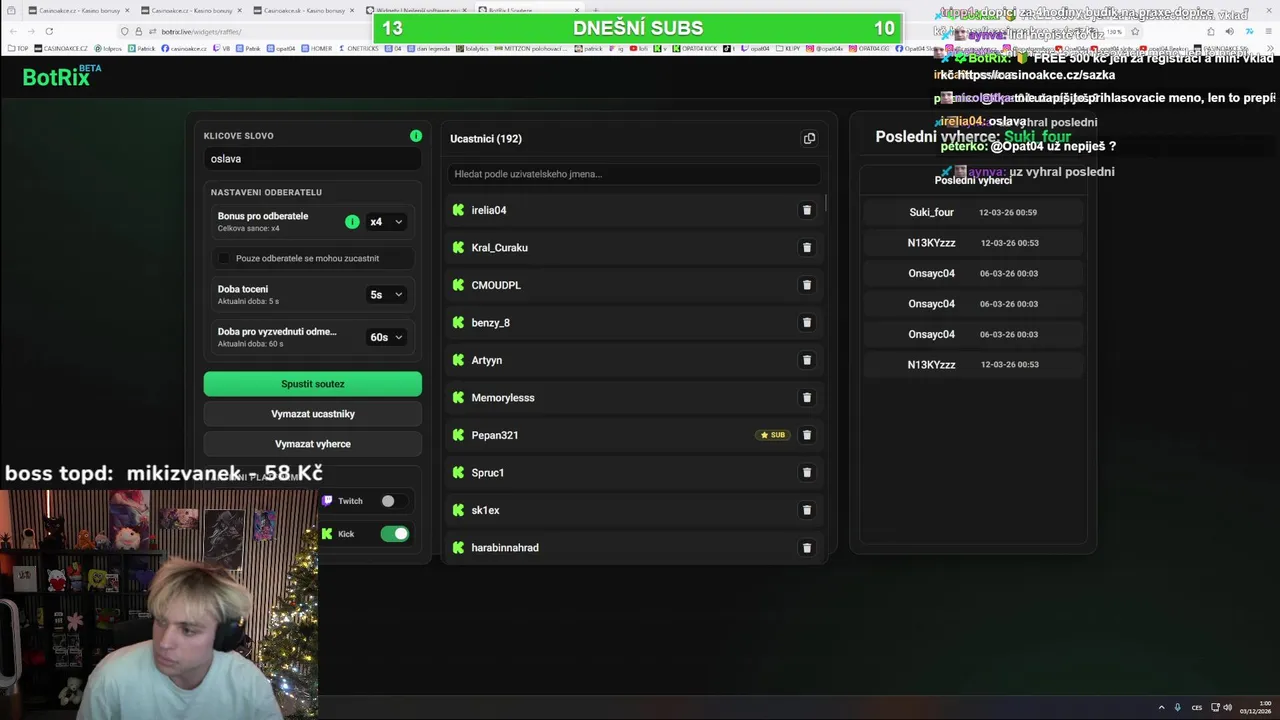Click the info icon next to Bonus pro odberatele

352,222
